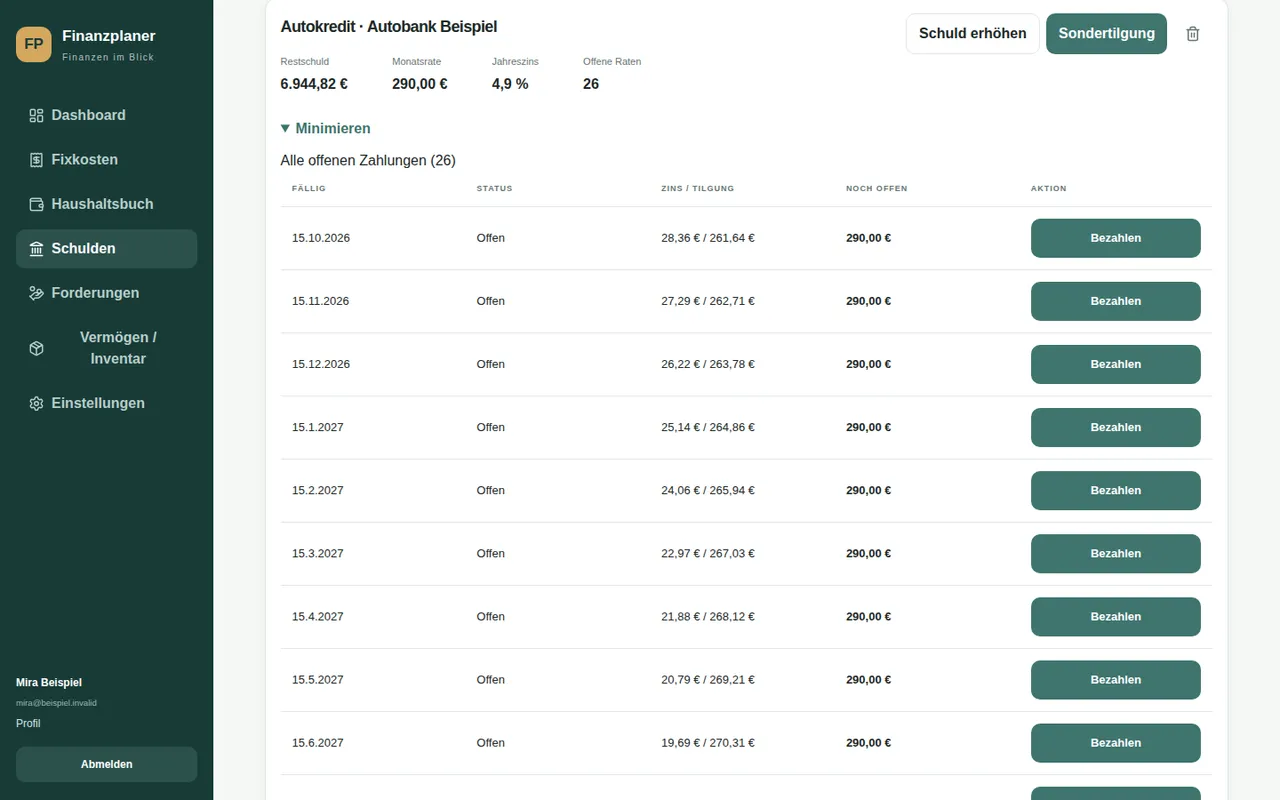The image size is (1280, 800).
Task: Click Bezahlen for 15.5.2027
Action: pyautogui.click(x=1116, y=680)
